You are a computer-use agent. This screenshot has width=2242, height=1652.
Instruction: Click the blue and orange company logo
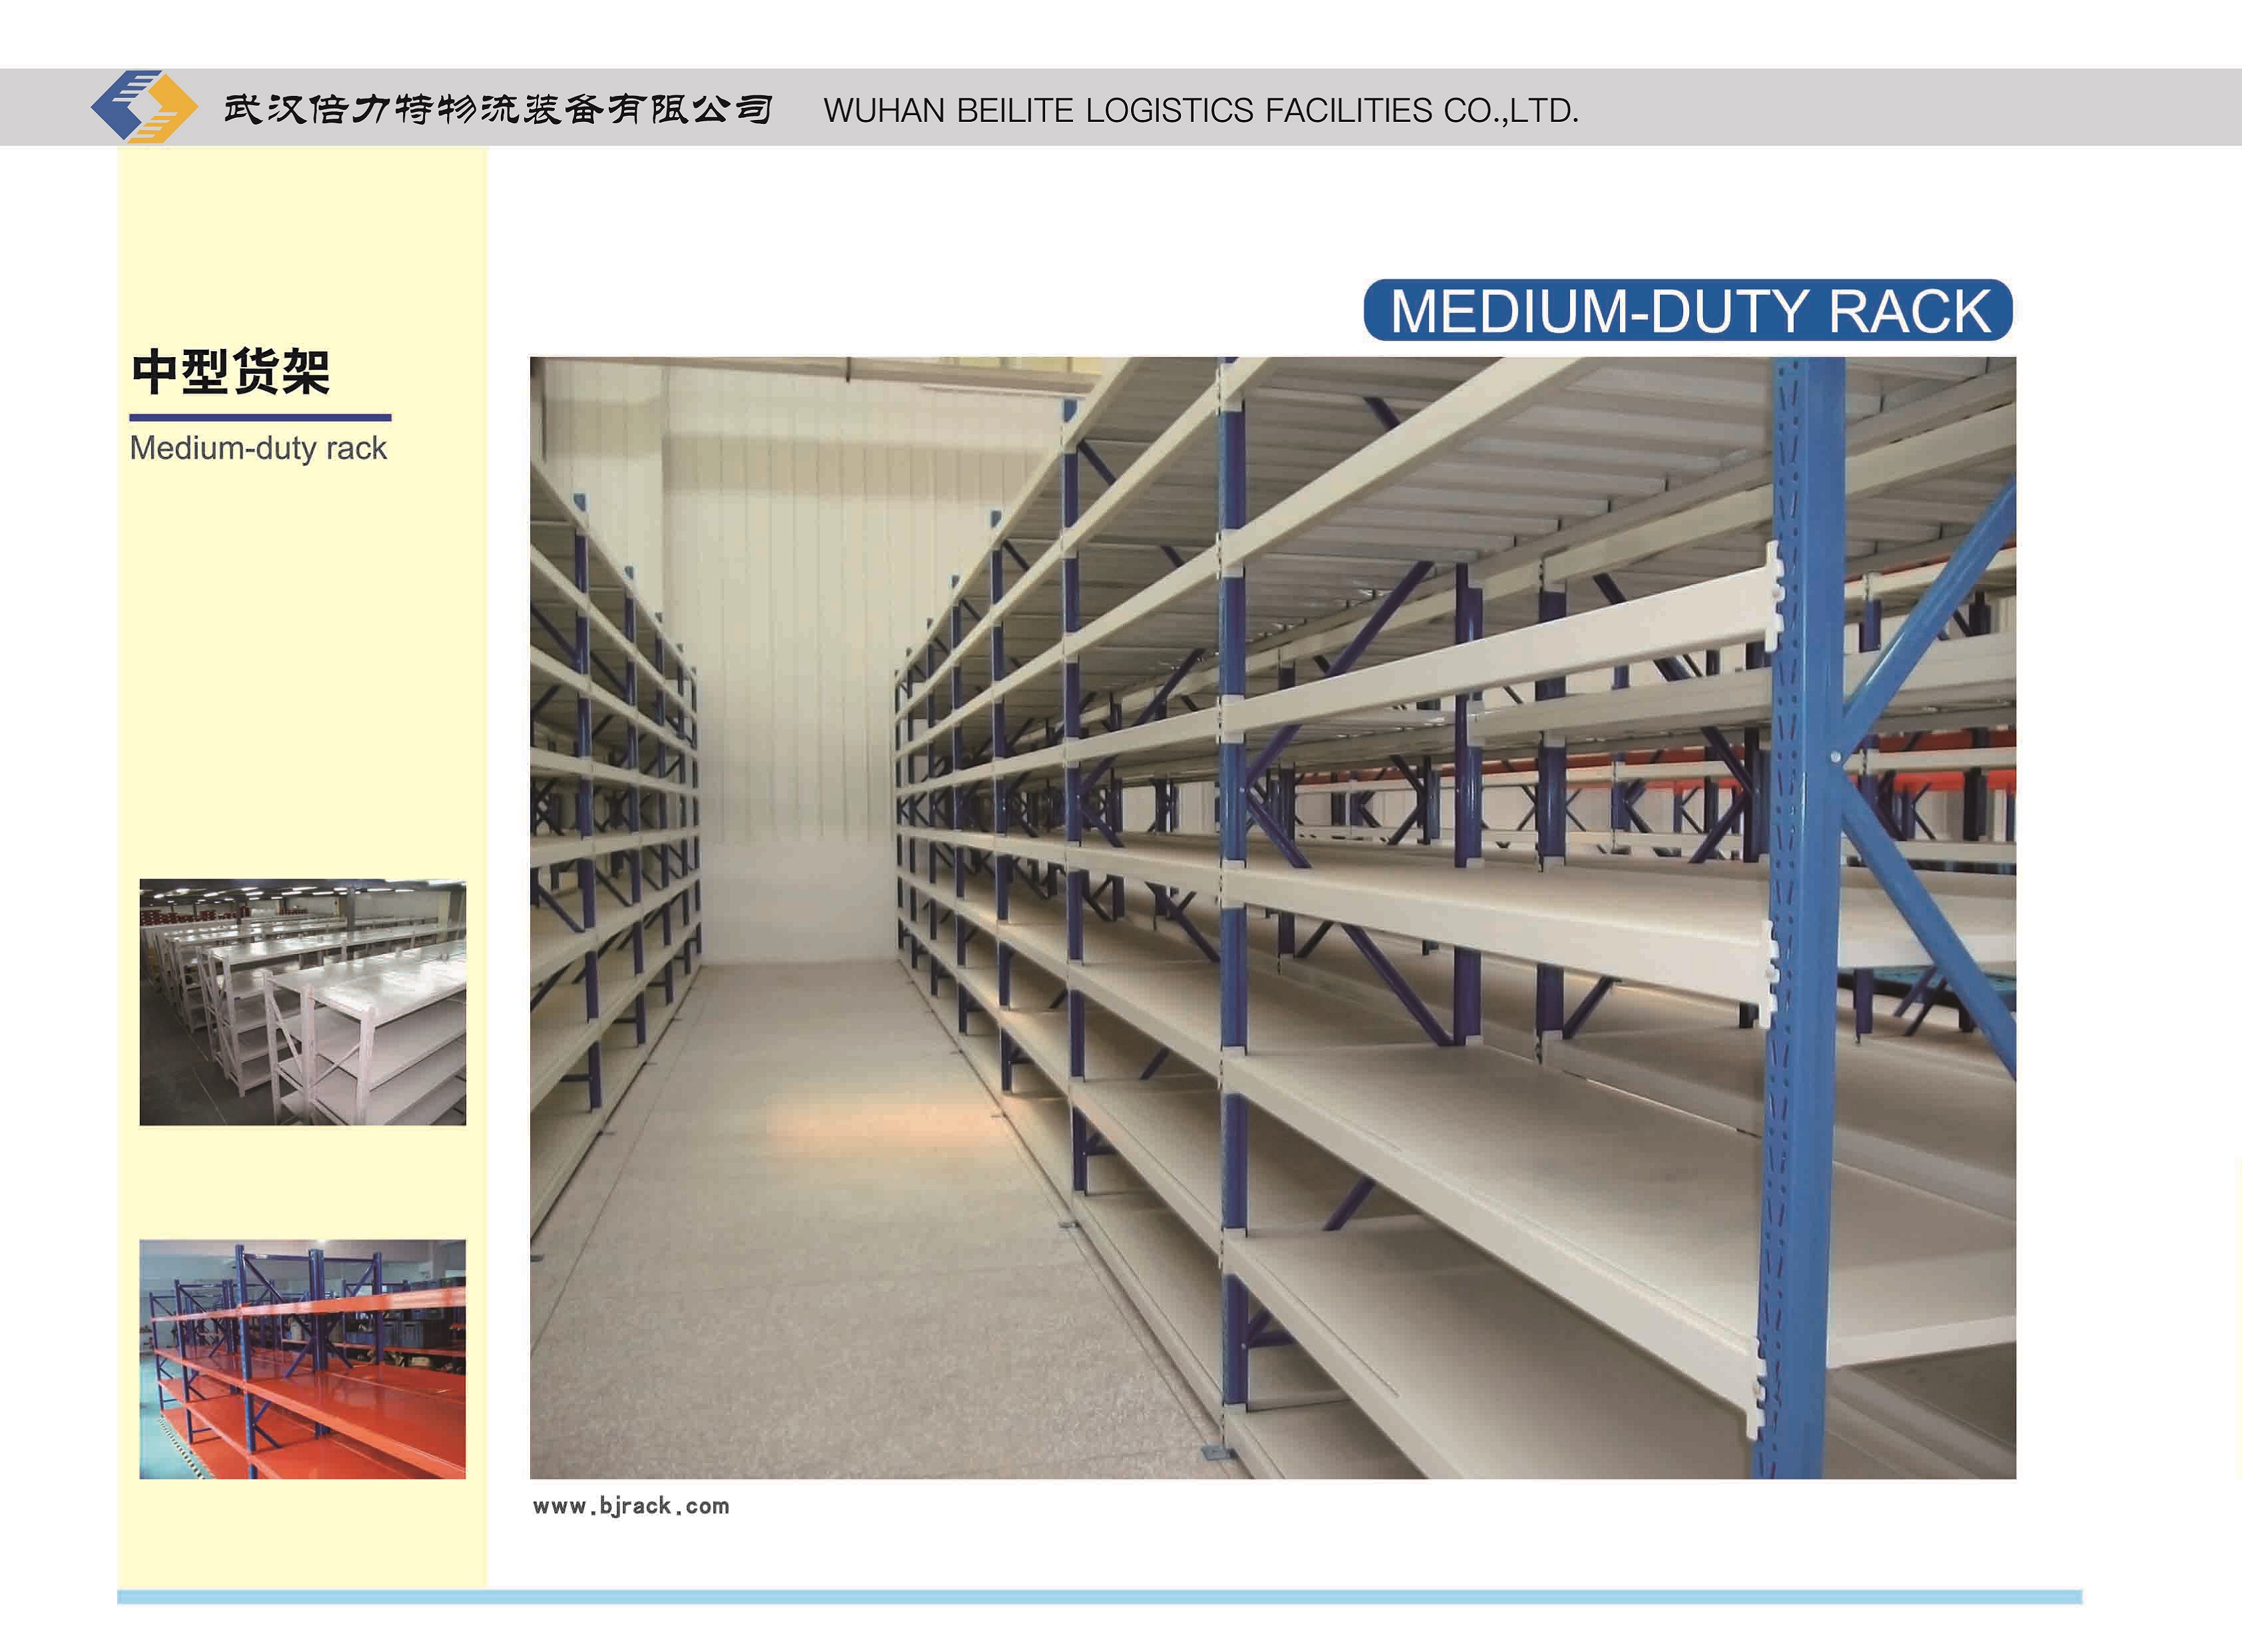(x=144, y=106)
